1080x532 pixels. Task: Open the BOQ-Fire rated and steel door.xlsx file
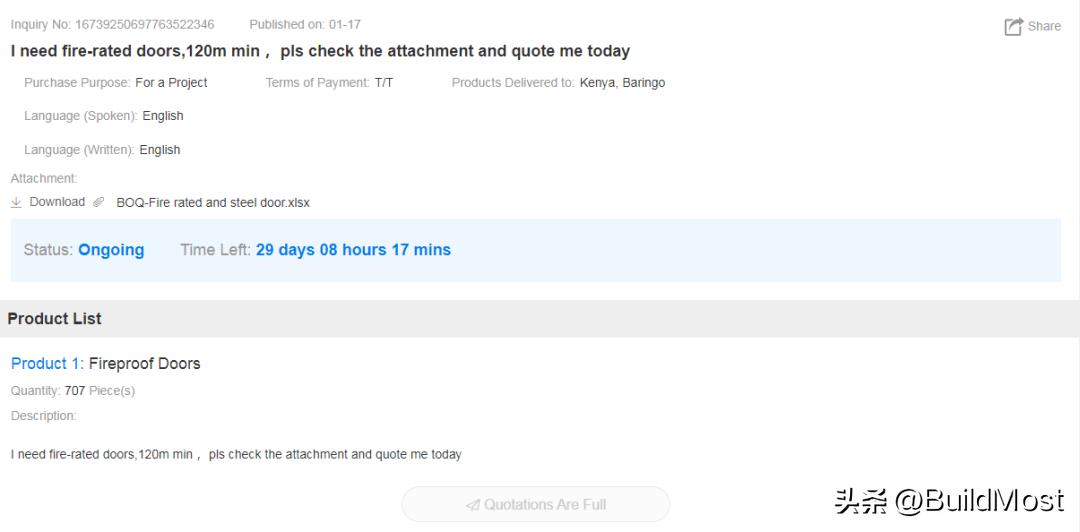[213, 203]
